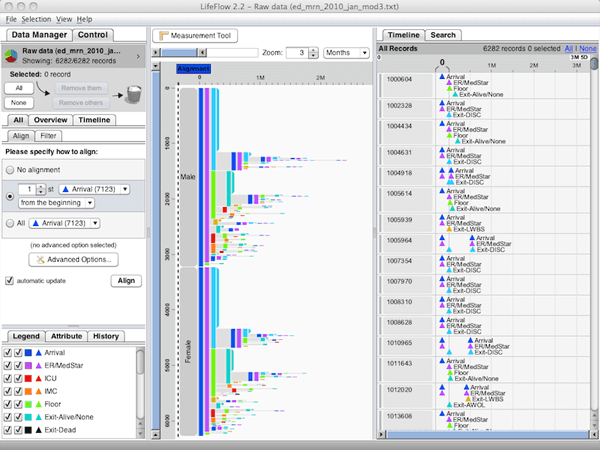Open the Selection menu
Screen dimensions: 600x450
tap(36, 19)
